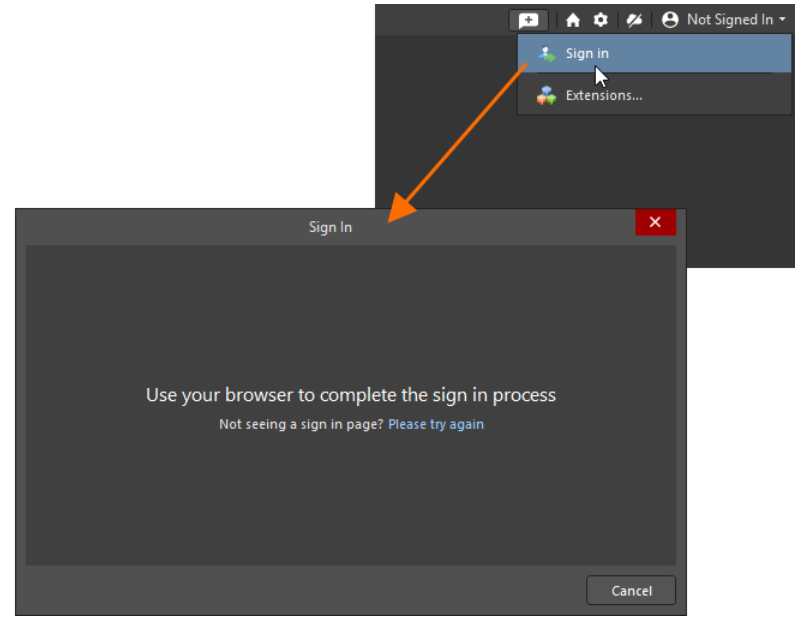Image resolution: width=798 pixels, height=622 pixels.
Task: Click the feedback speech bubble icon
Action: 527,20
